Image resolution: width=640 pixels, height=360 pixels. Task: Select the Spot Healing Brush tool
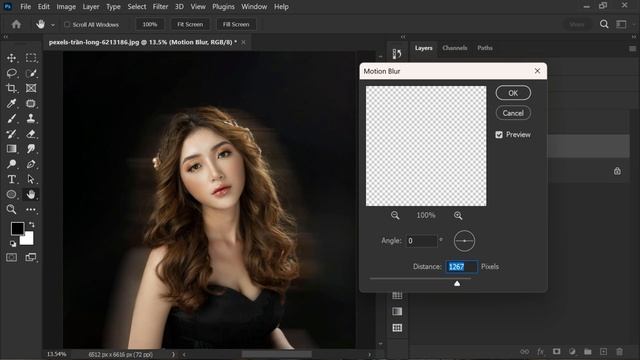tap(31, 103)
